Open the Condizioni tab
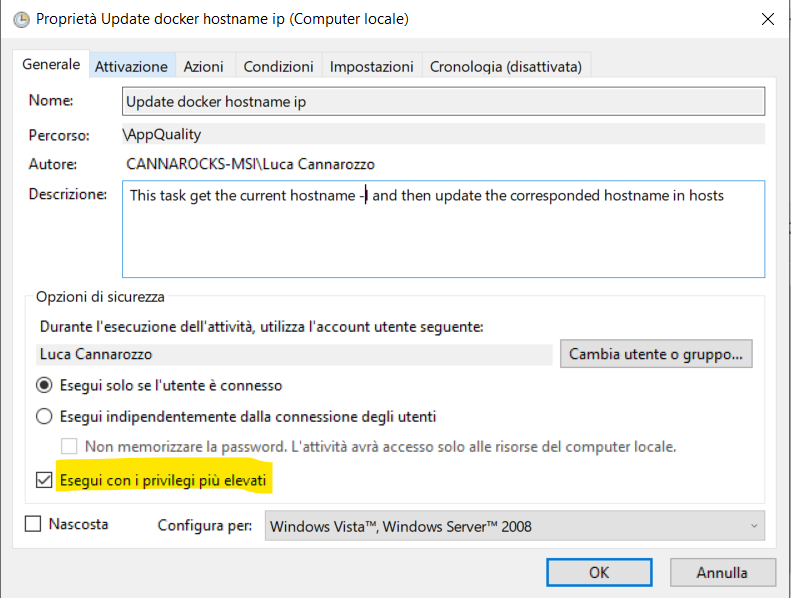Image resolution: width=791 pixels, height=598 pixels. point(278,66)
